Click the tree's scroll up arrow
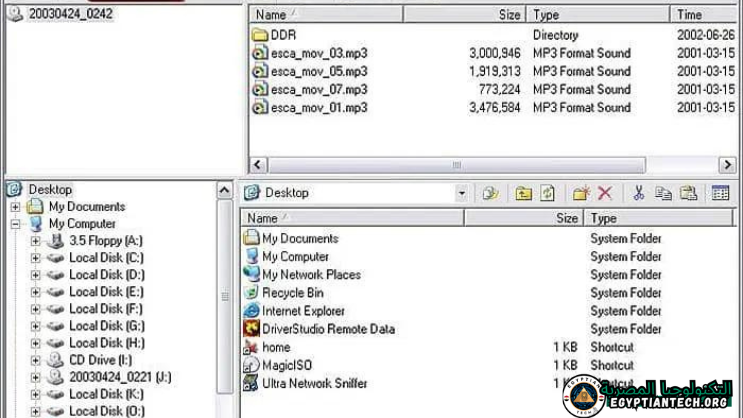This screenshot has height=418, width=743. point(224,191)
